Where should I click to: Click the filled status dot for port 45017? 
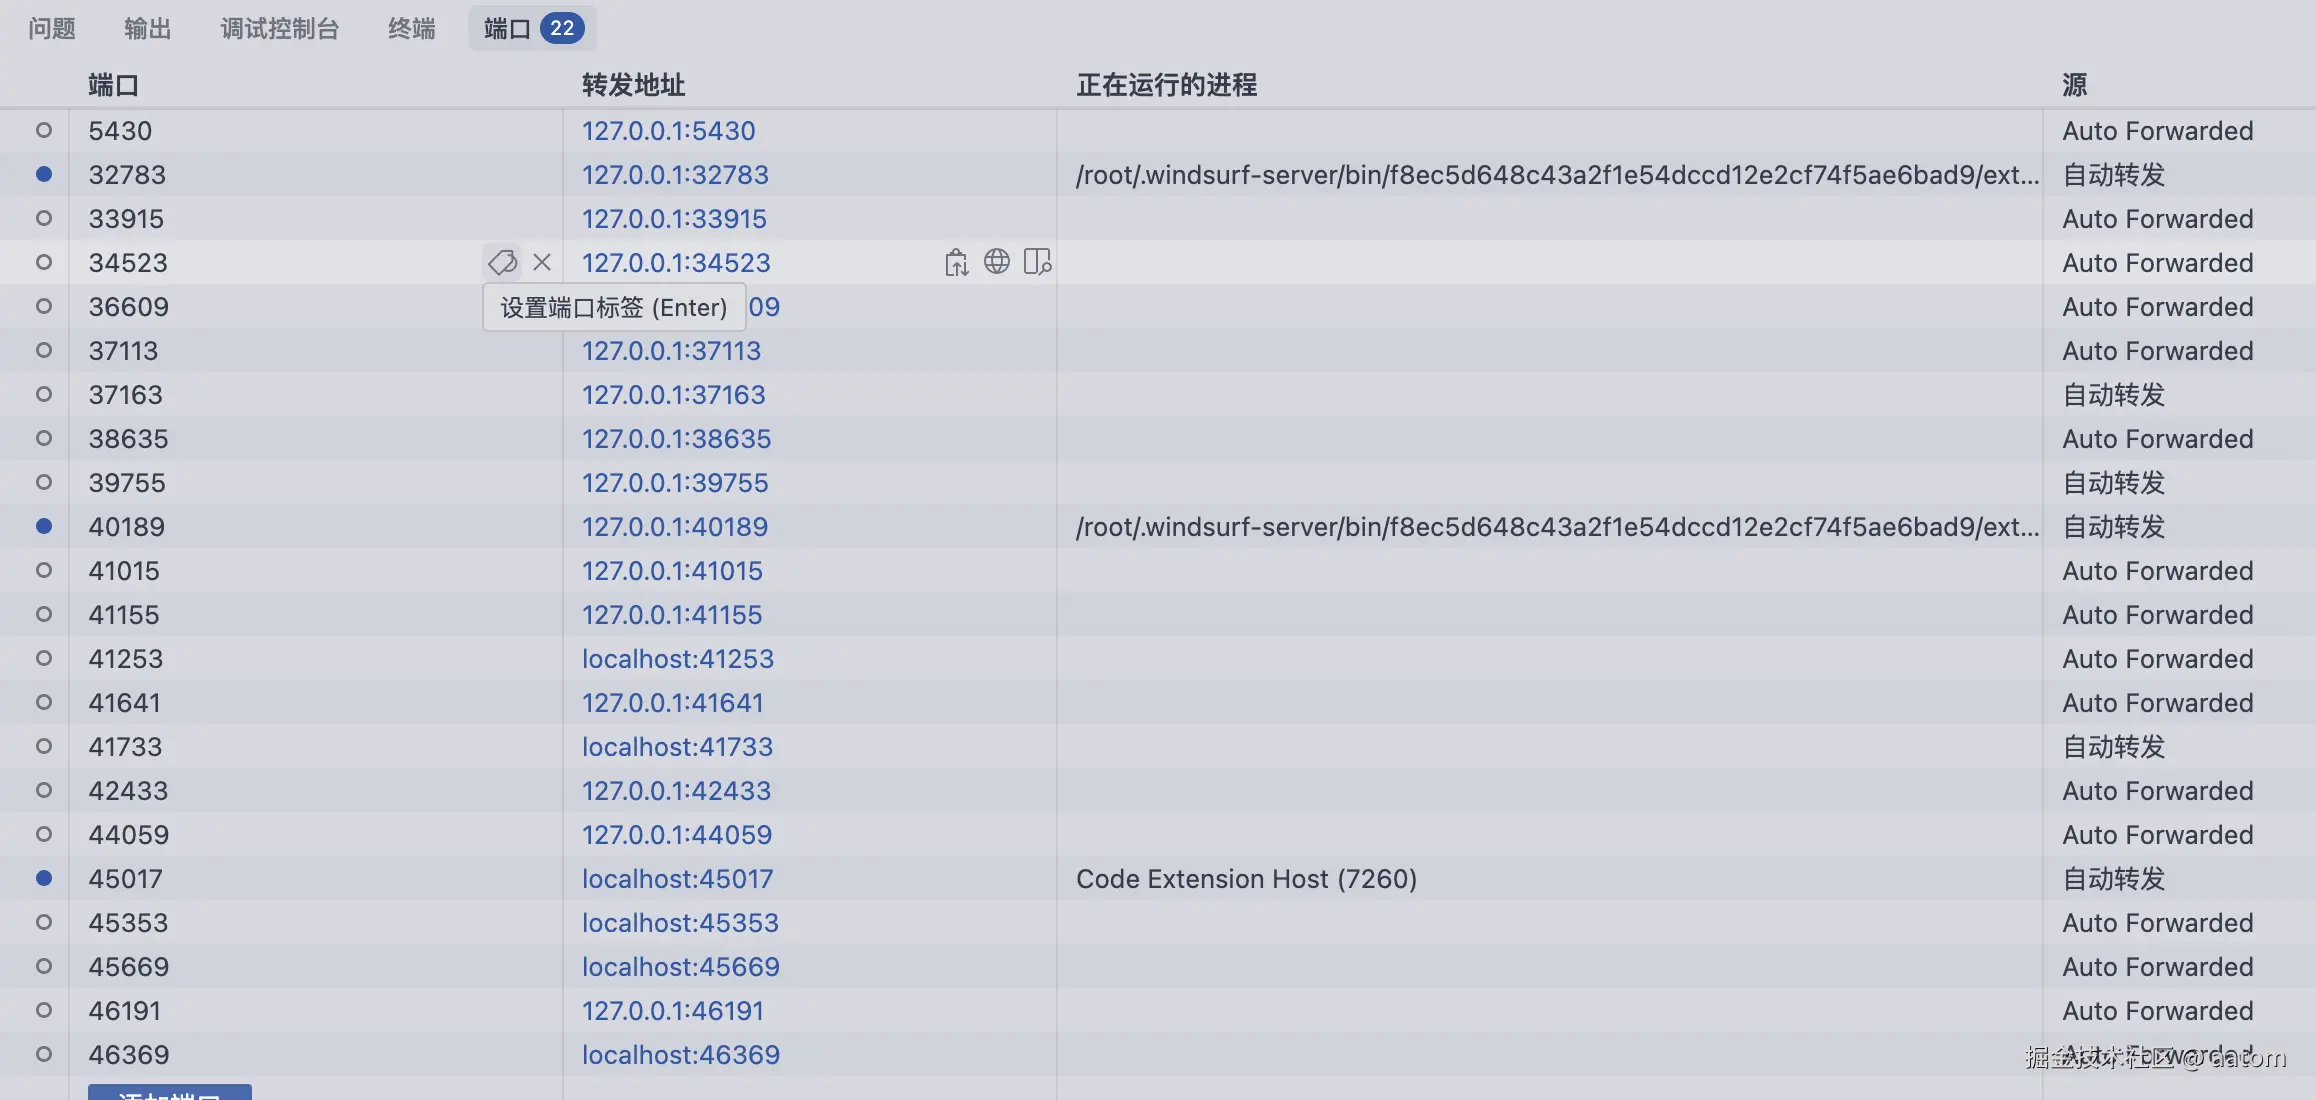tap(44, 878)
